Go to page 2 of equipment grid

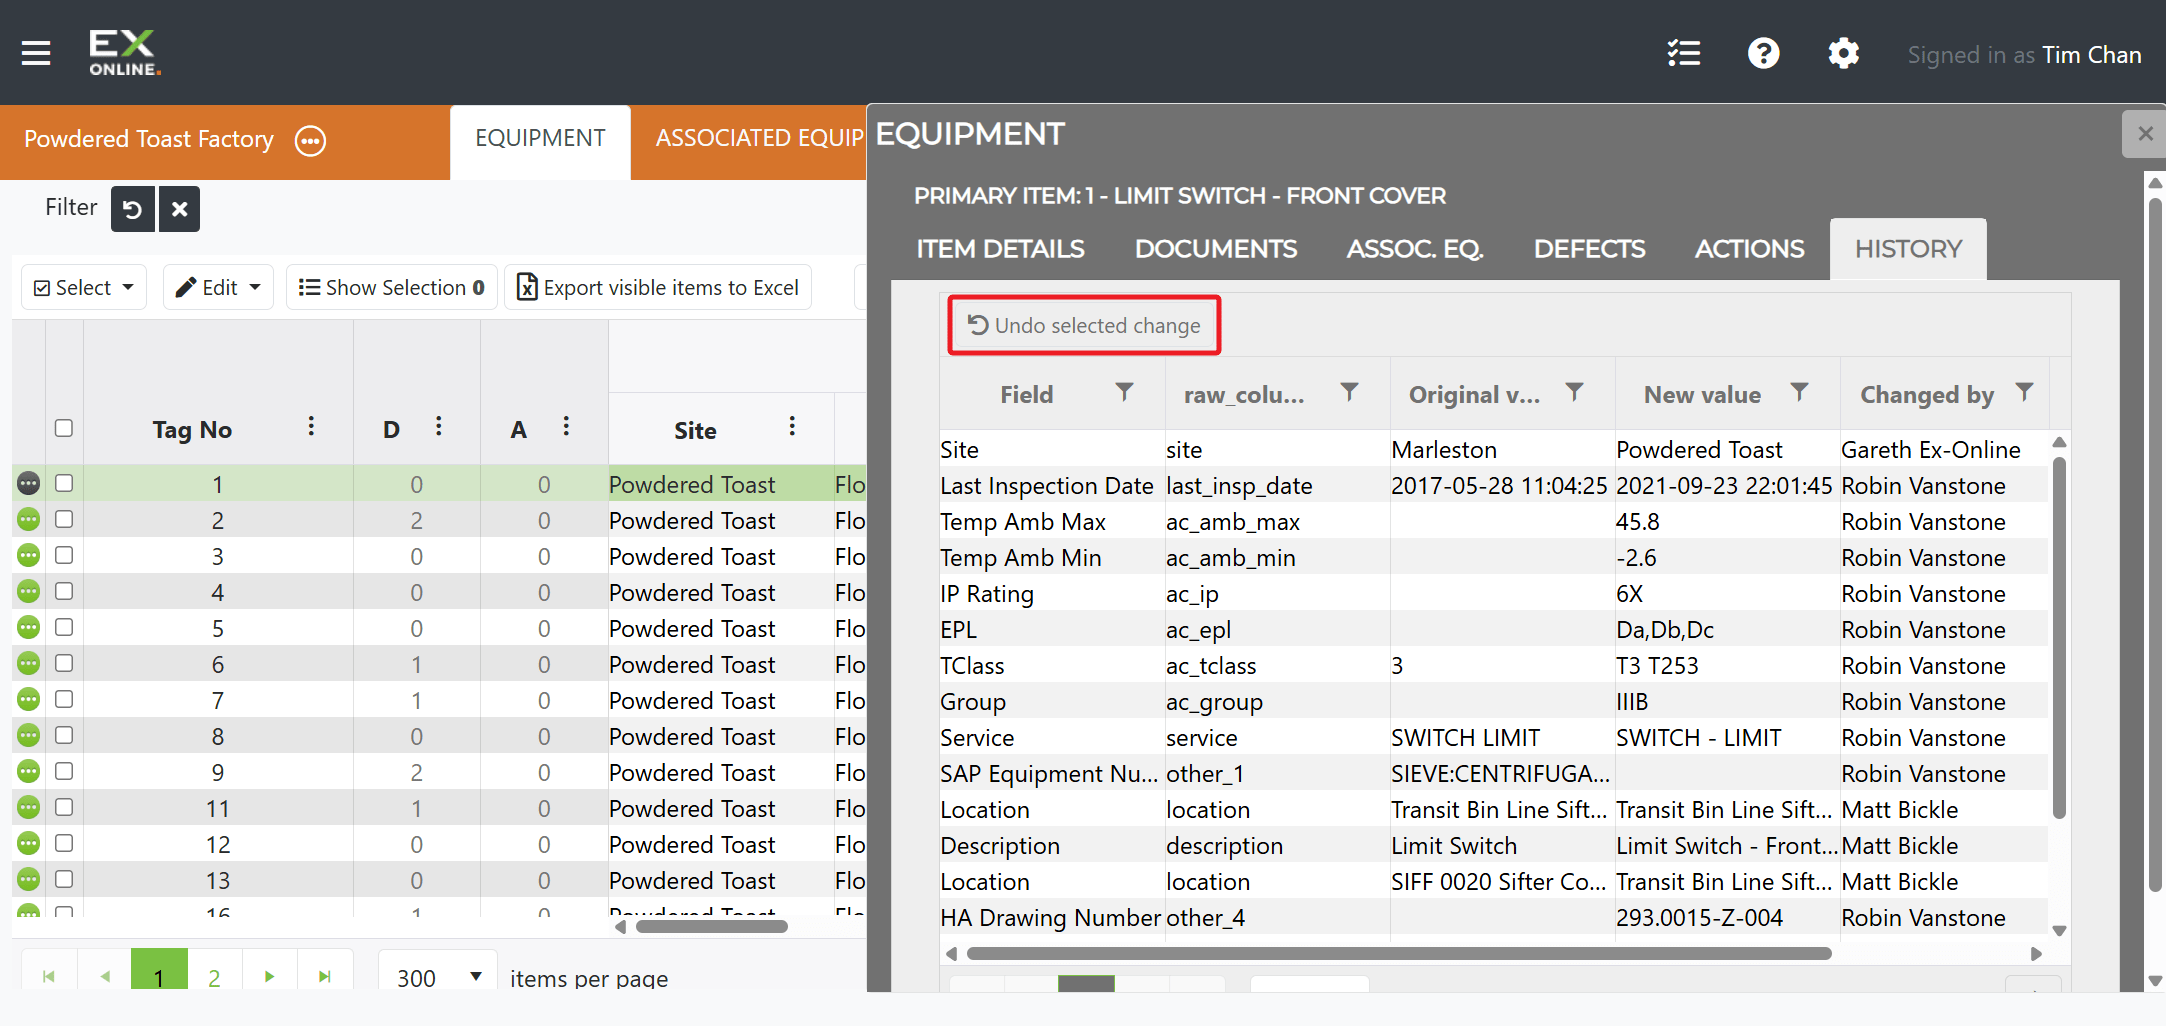214,976
